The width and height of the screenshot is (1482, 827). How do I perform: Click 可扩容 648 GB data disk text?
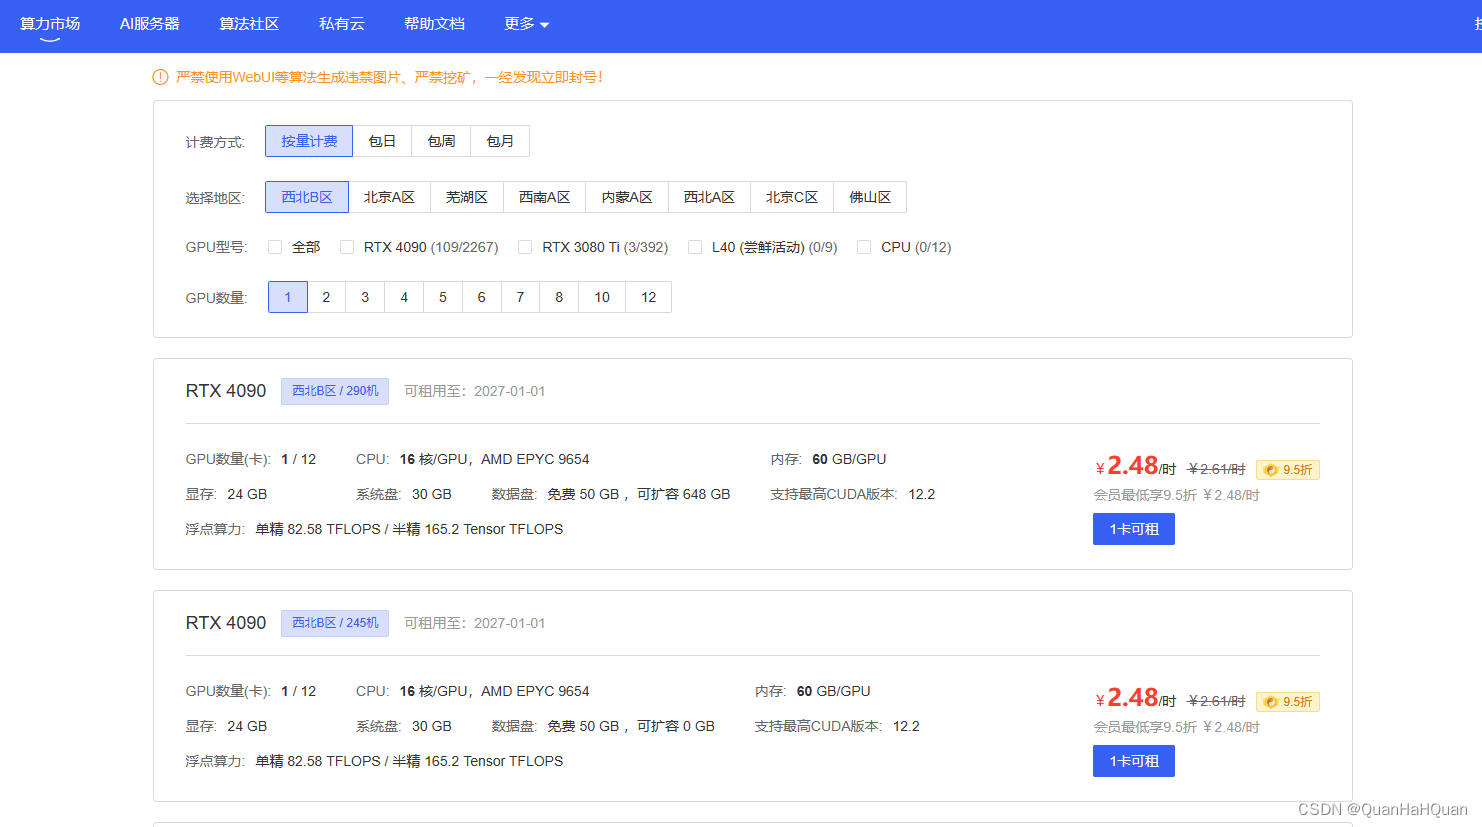pos(684,494)
